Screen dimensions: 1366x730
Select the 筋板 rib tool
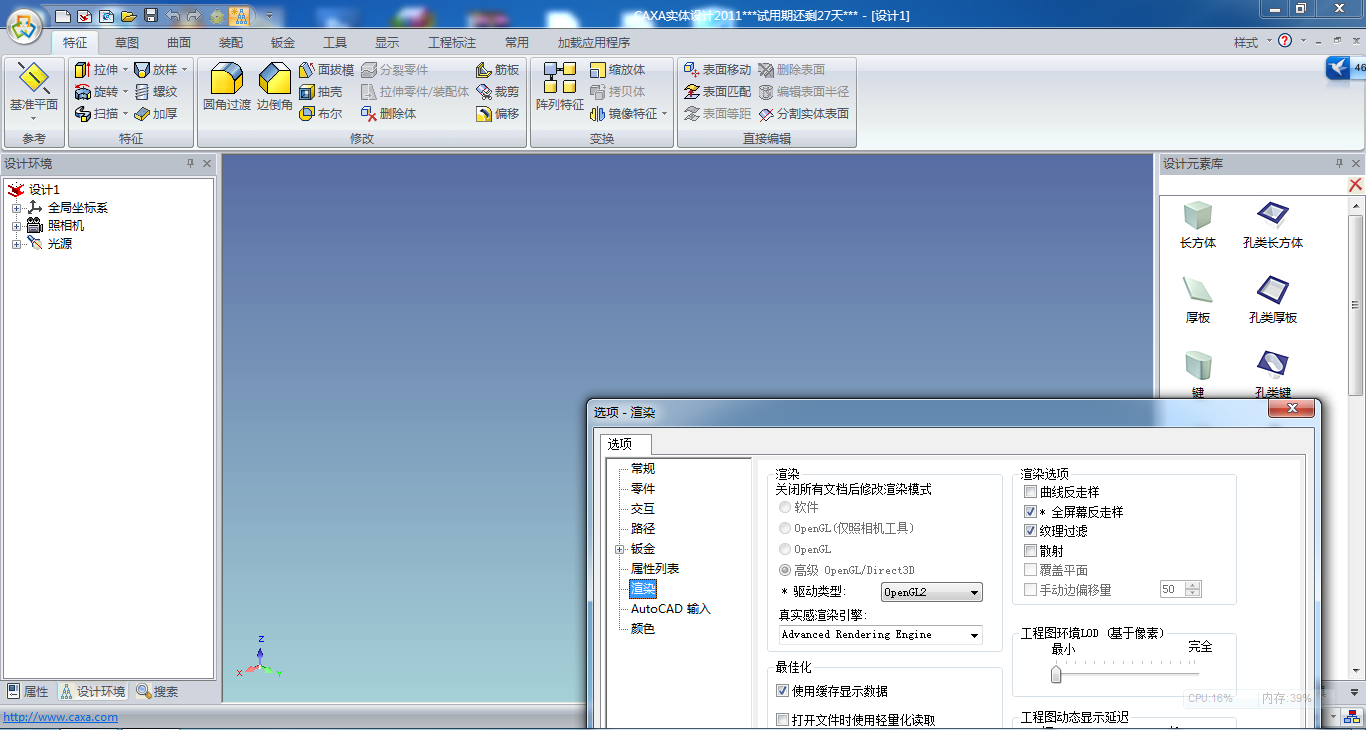pos(497,70)
